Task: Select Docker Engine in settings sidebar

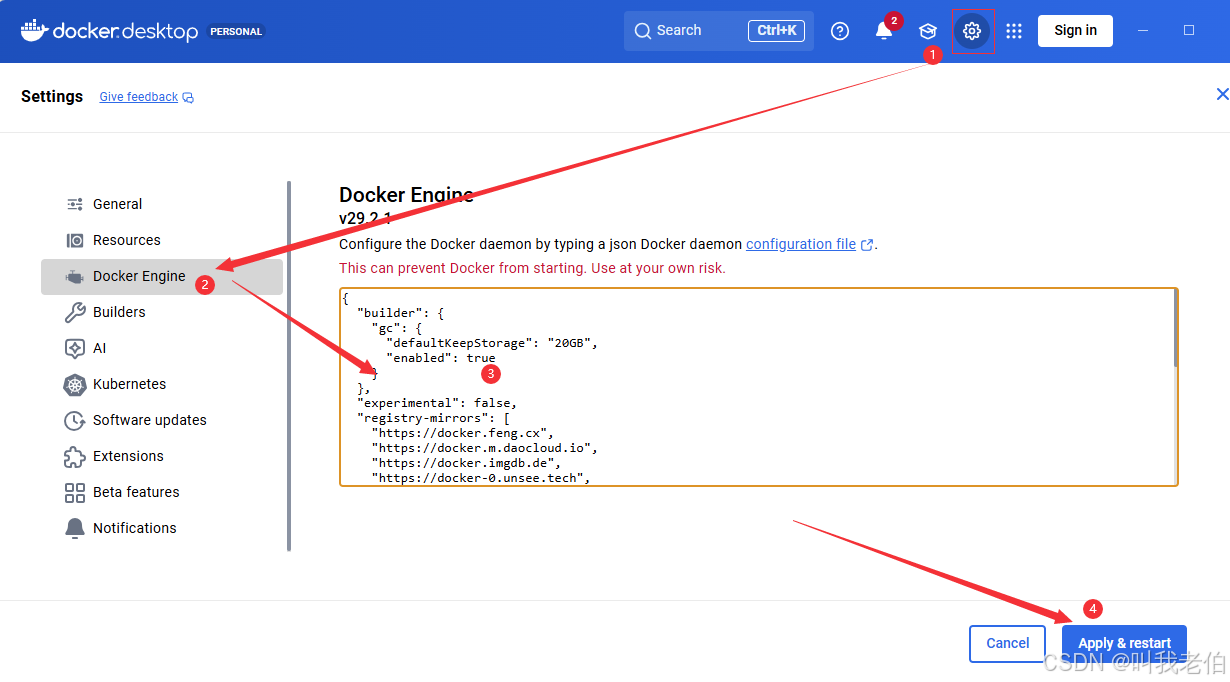Action: 162,276
